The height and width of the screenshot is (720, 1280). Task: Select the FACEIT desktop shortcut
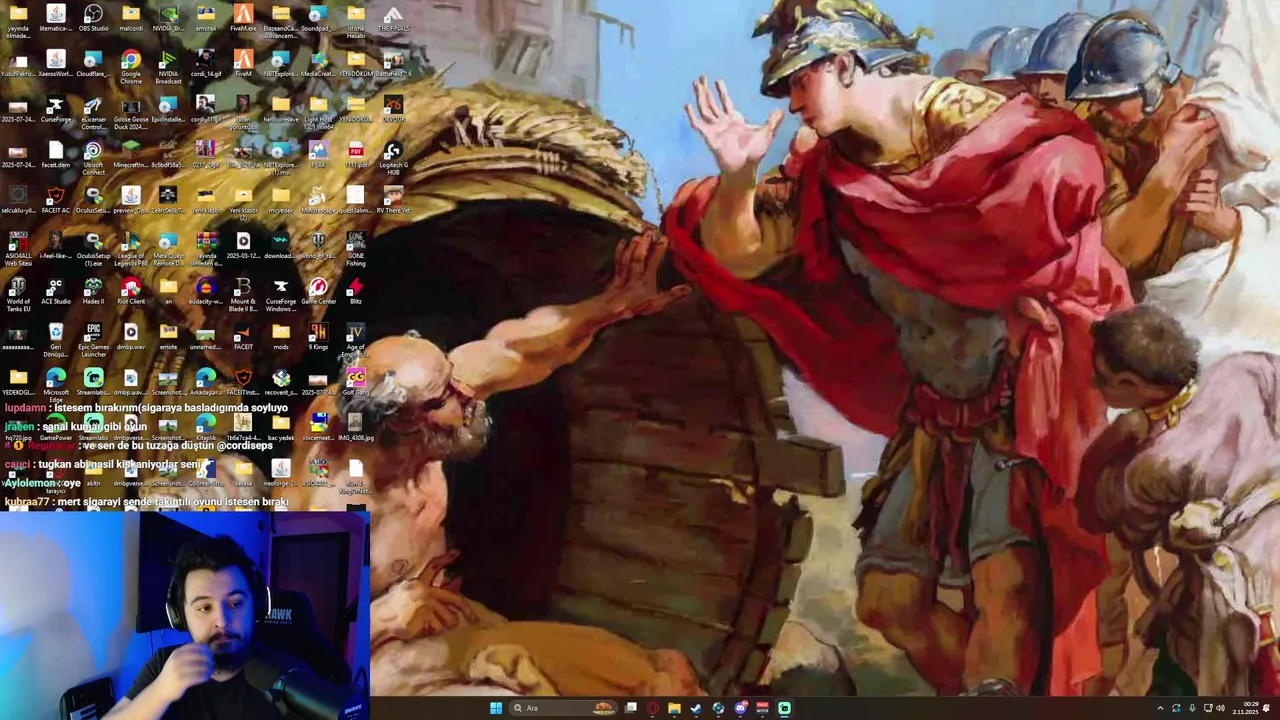click(x=243, y=337)
